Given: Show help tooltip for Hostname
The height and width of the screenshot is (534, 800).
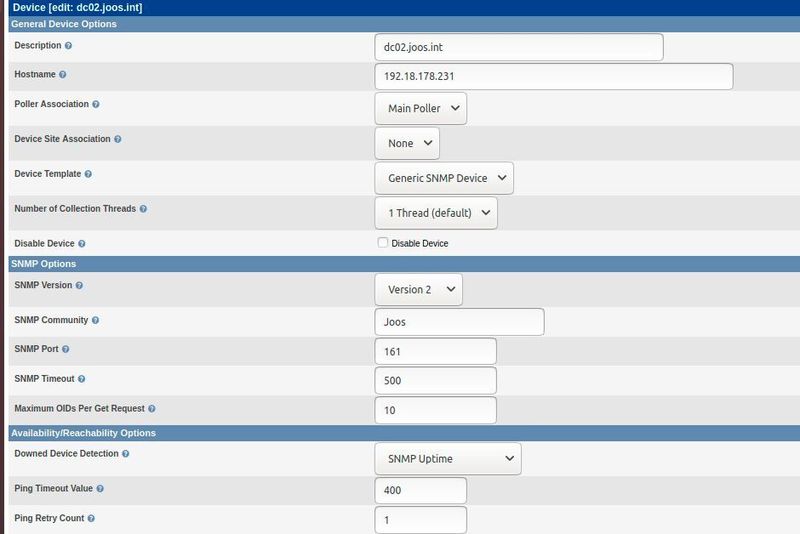Looking at the screenshot, I should [x=63, y=74].
